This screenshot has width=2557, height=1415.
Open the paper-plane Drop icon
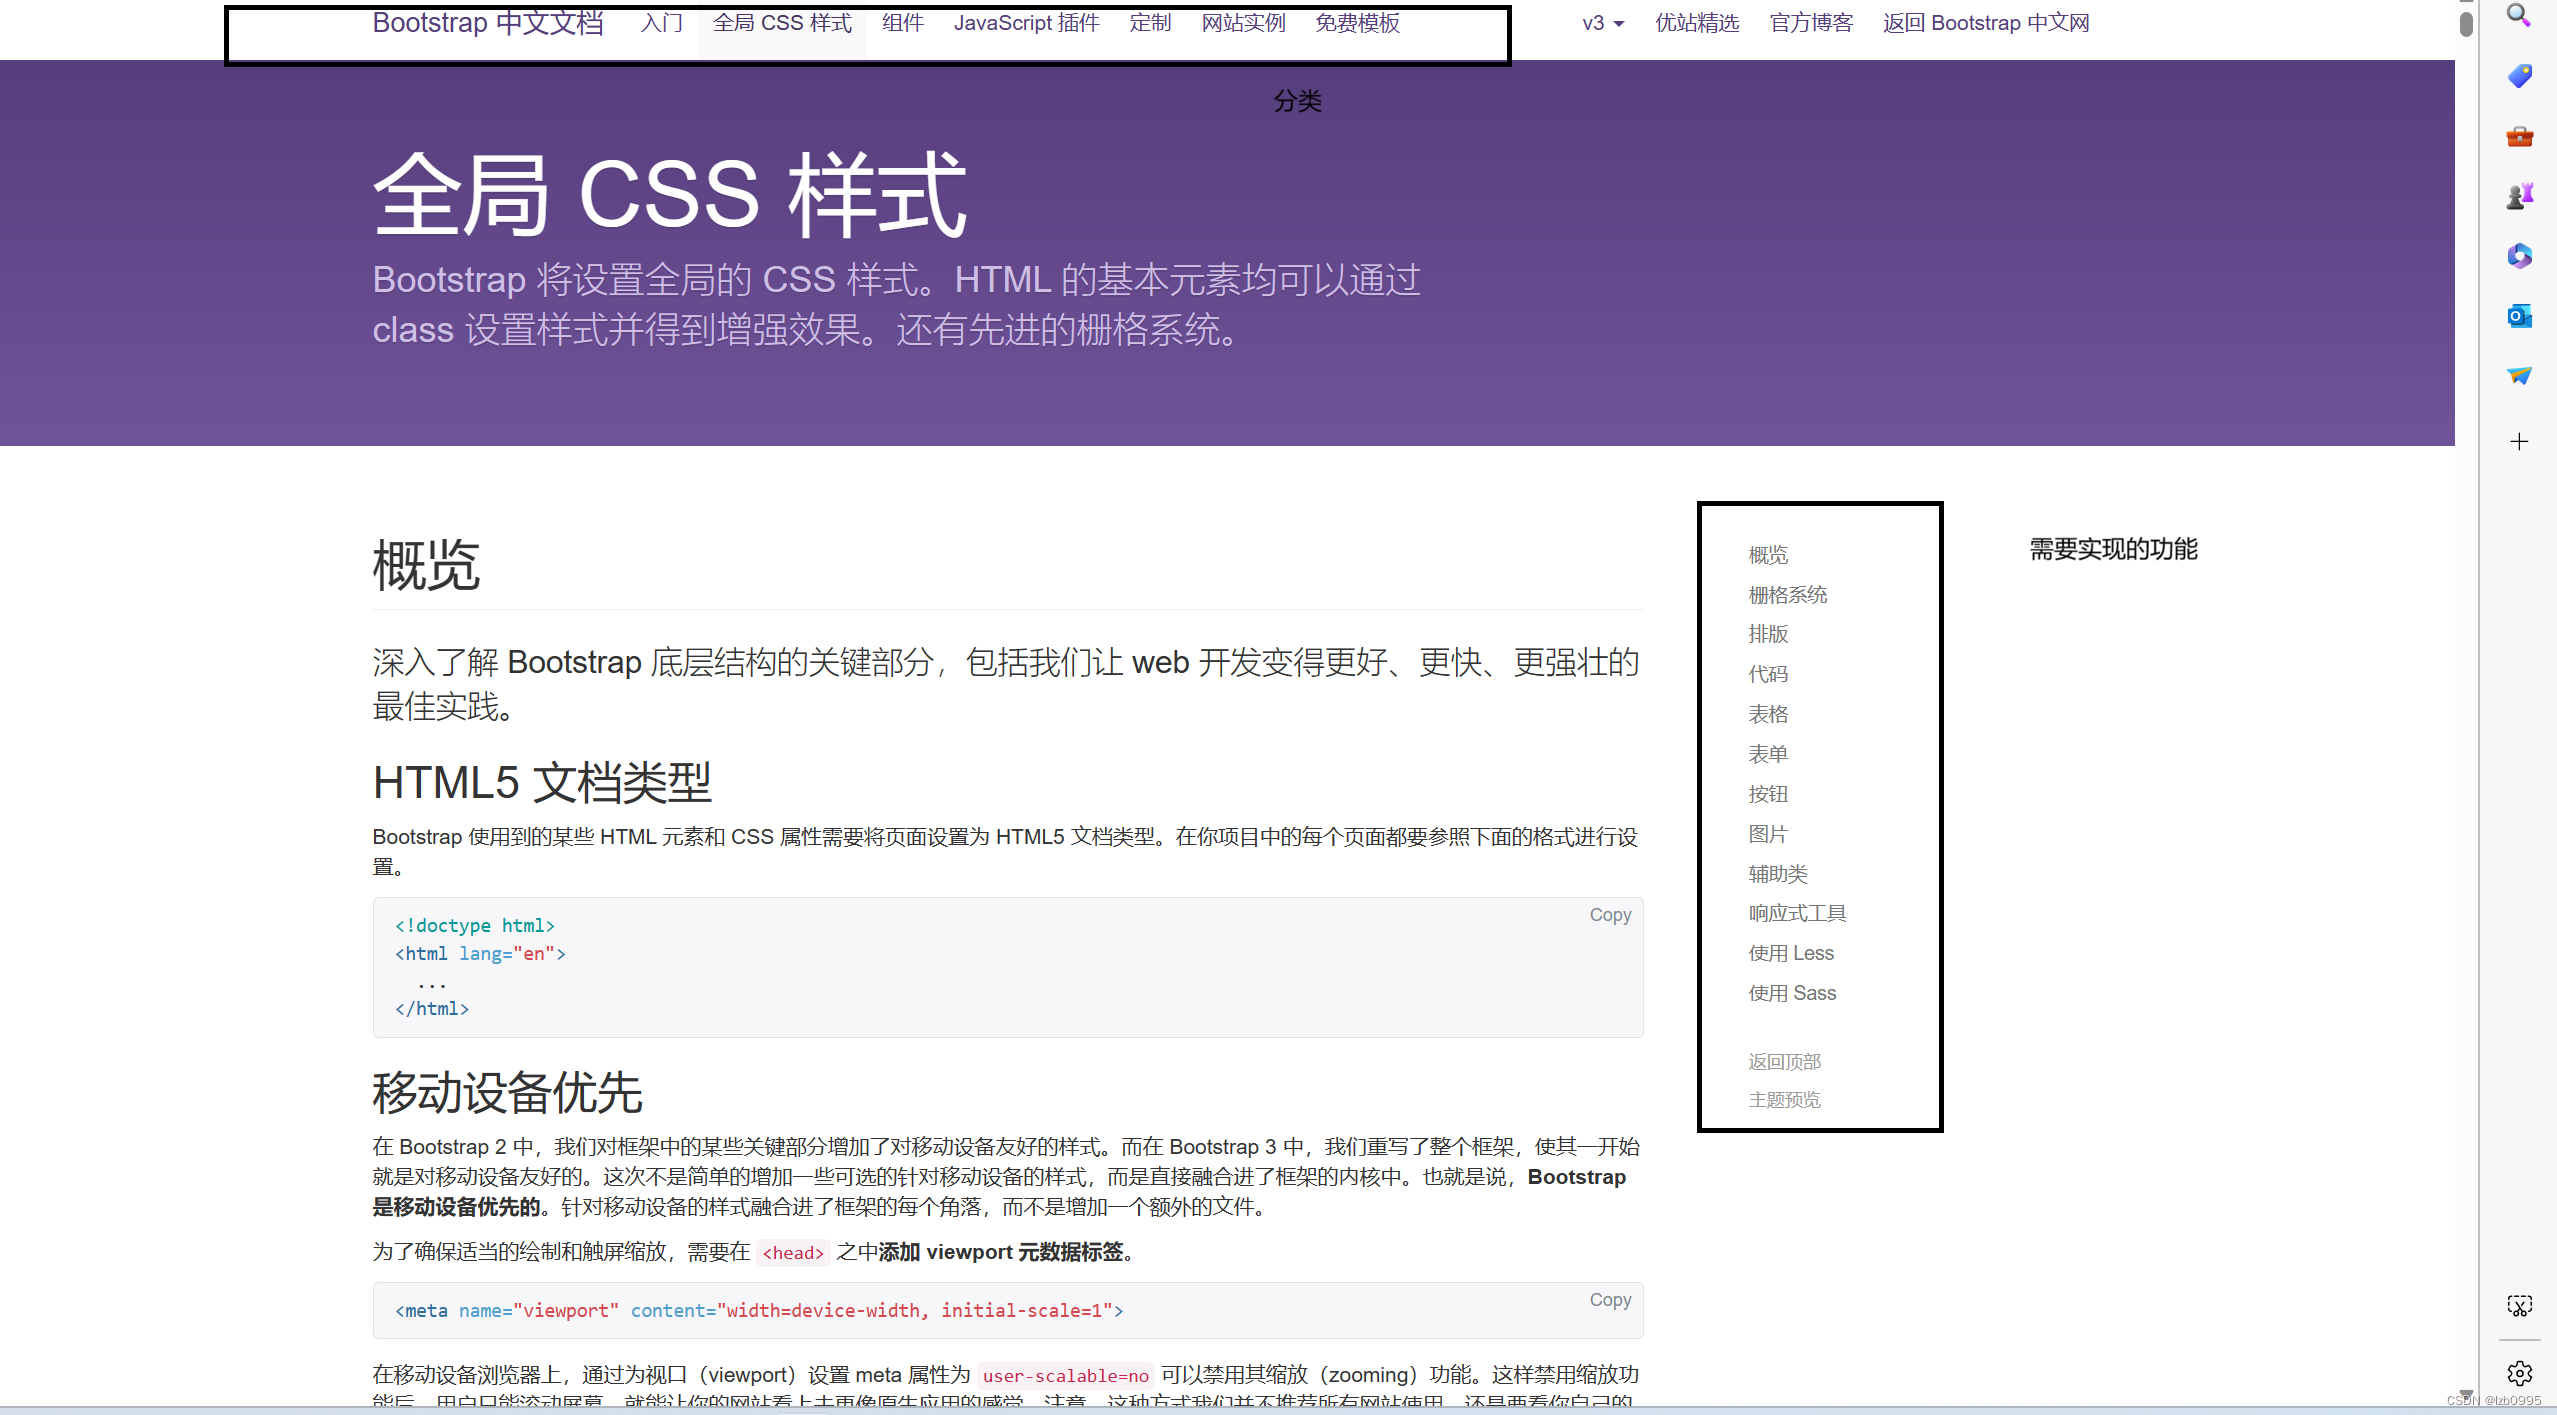tap(2518, 376)
